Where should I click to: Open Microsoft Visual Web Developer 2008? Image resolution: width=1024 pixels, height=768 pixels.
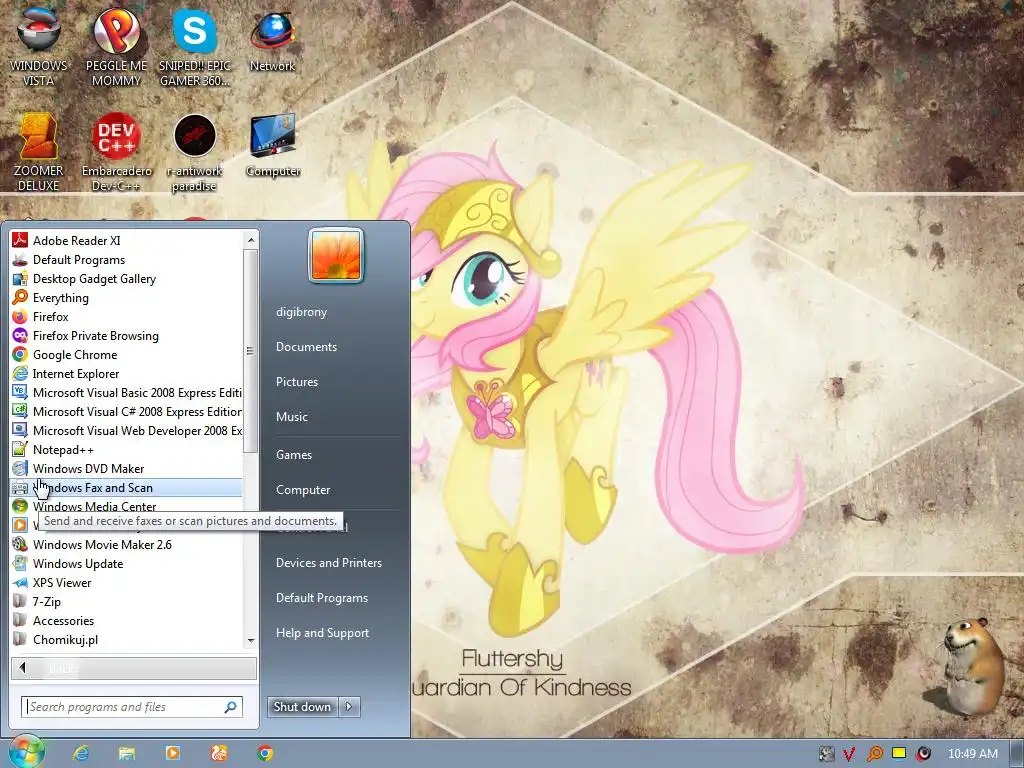coord(125,430)
